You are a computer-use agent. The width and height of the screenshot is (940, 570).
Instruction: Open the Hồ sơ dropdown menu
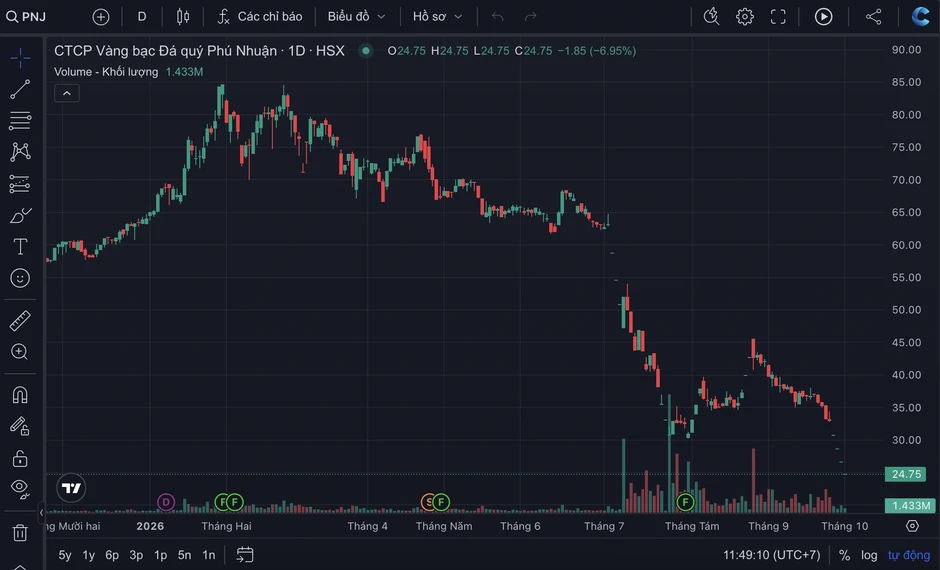click(x=437, y=17)
